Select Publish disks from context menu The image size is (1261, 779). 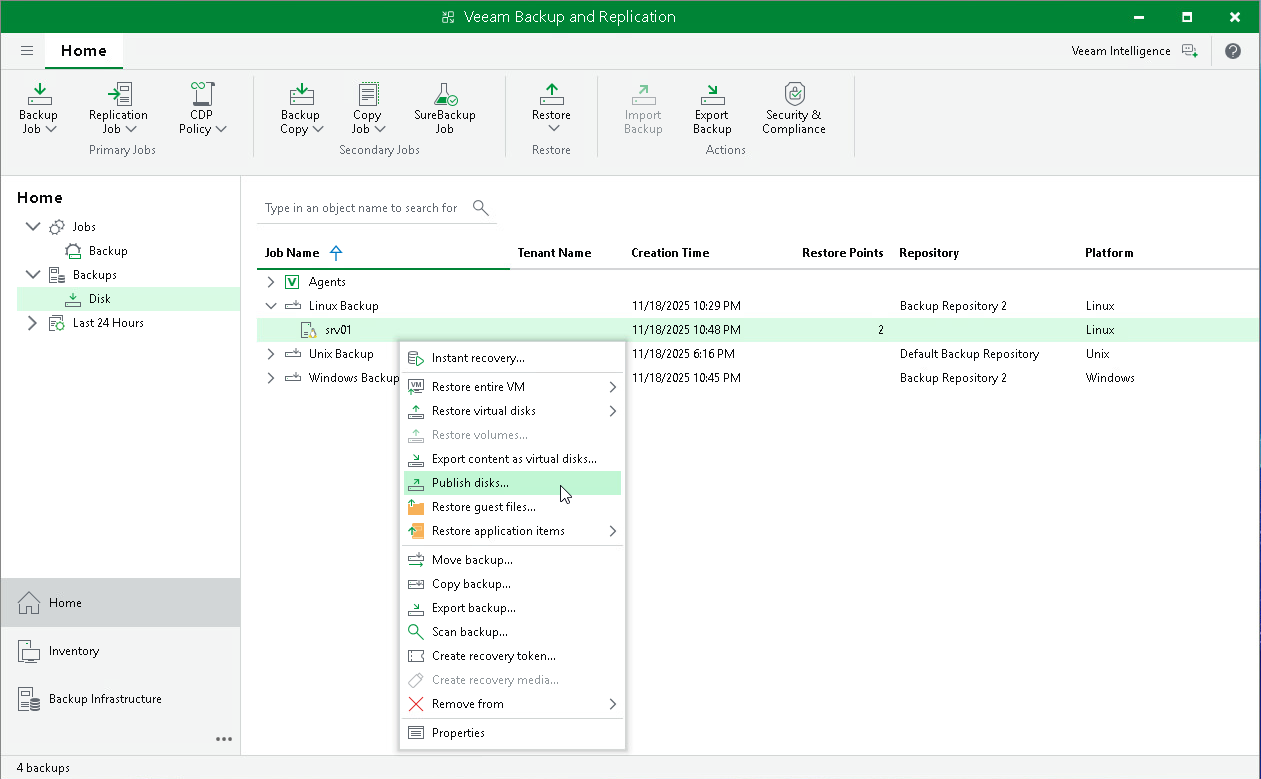[x=470, y=482]
